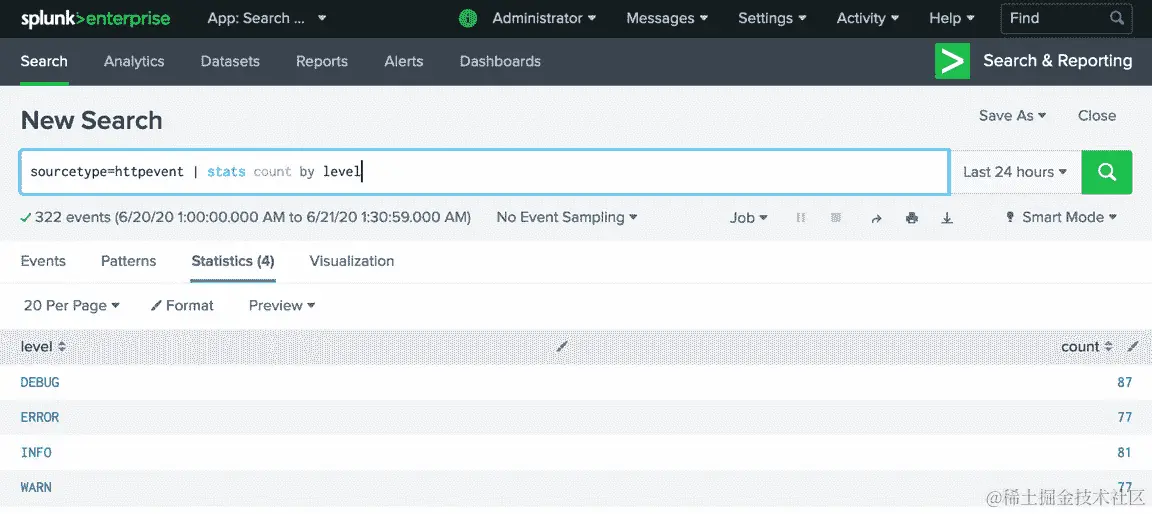1152x514 pixels.
Task: Click the 322 events status text
Action: click(x=253, y=217)
